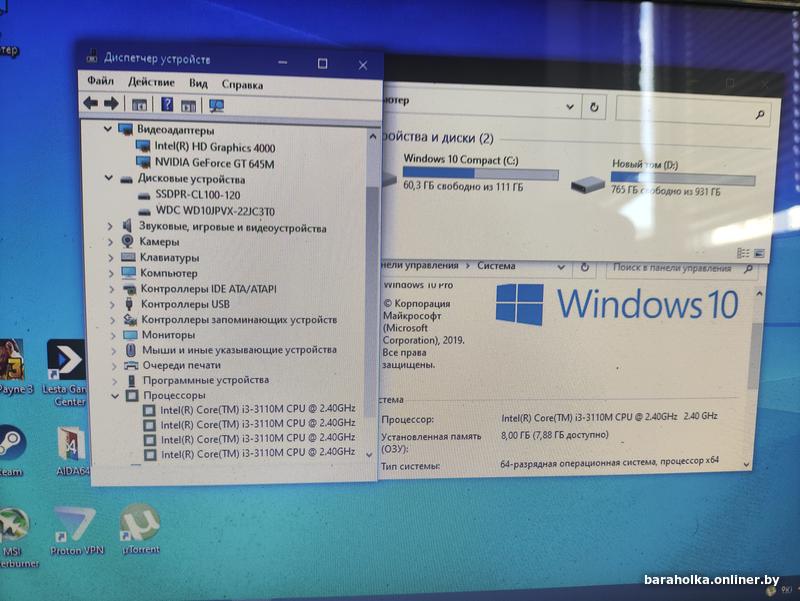Screen dimensions: 800x601
Task: Click the scroll-up arrow in Device Manager
Action: click(372, 137)
